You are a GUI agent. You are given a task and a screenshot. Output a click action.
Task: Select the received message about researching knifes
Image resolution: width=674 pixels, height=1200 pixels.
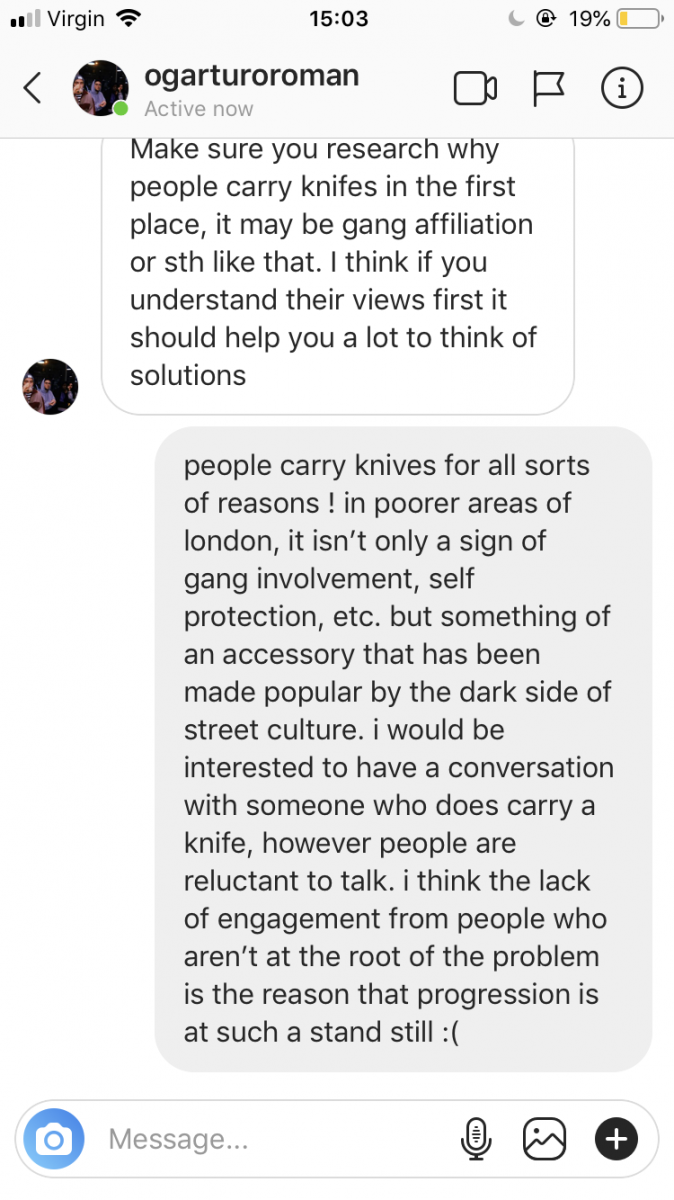[x=338, y=270]
